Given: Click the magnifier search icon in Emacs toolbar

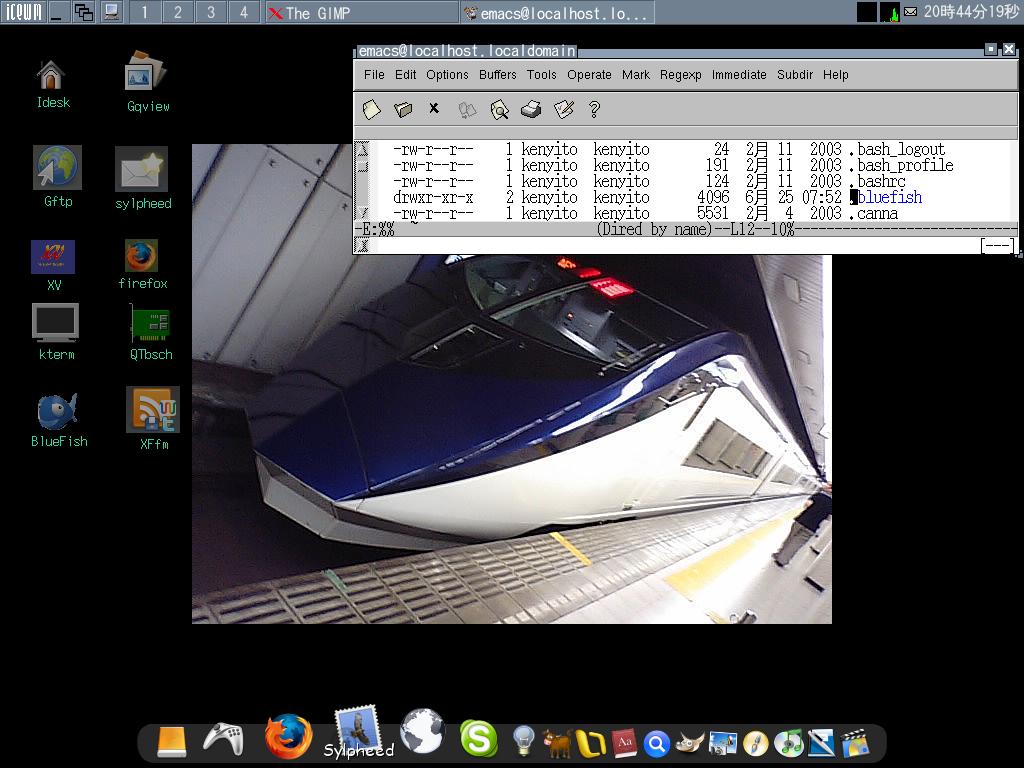Looking at the screenshot, I should coord(499,109).
